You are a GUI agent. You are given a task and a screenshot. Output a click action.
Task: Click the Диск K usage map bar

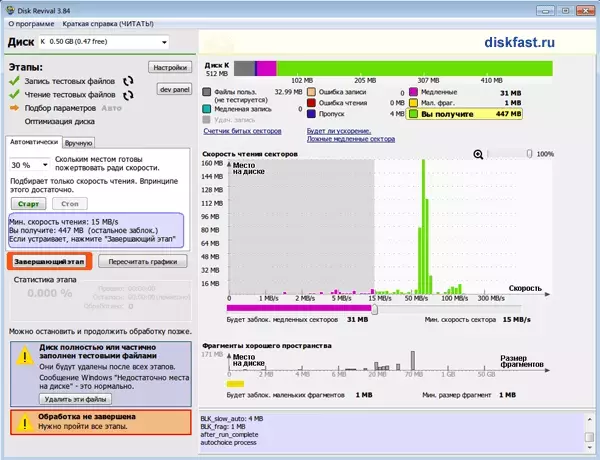click(x=393, y=68)
